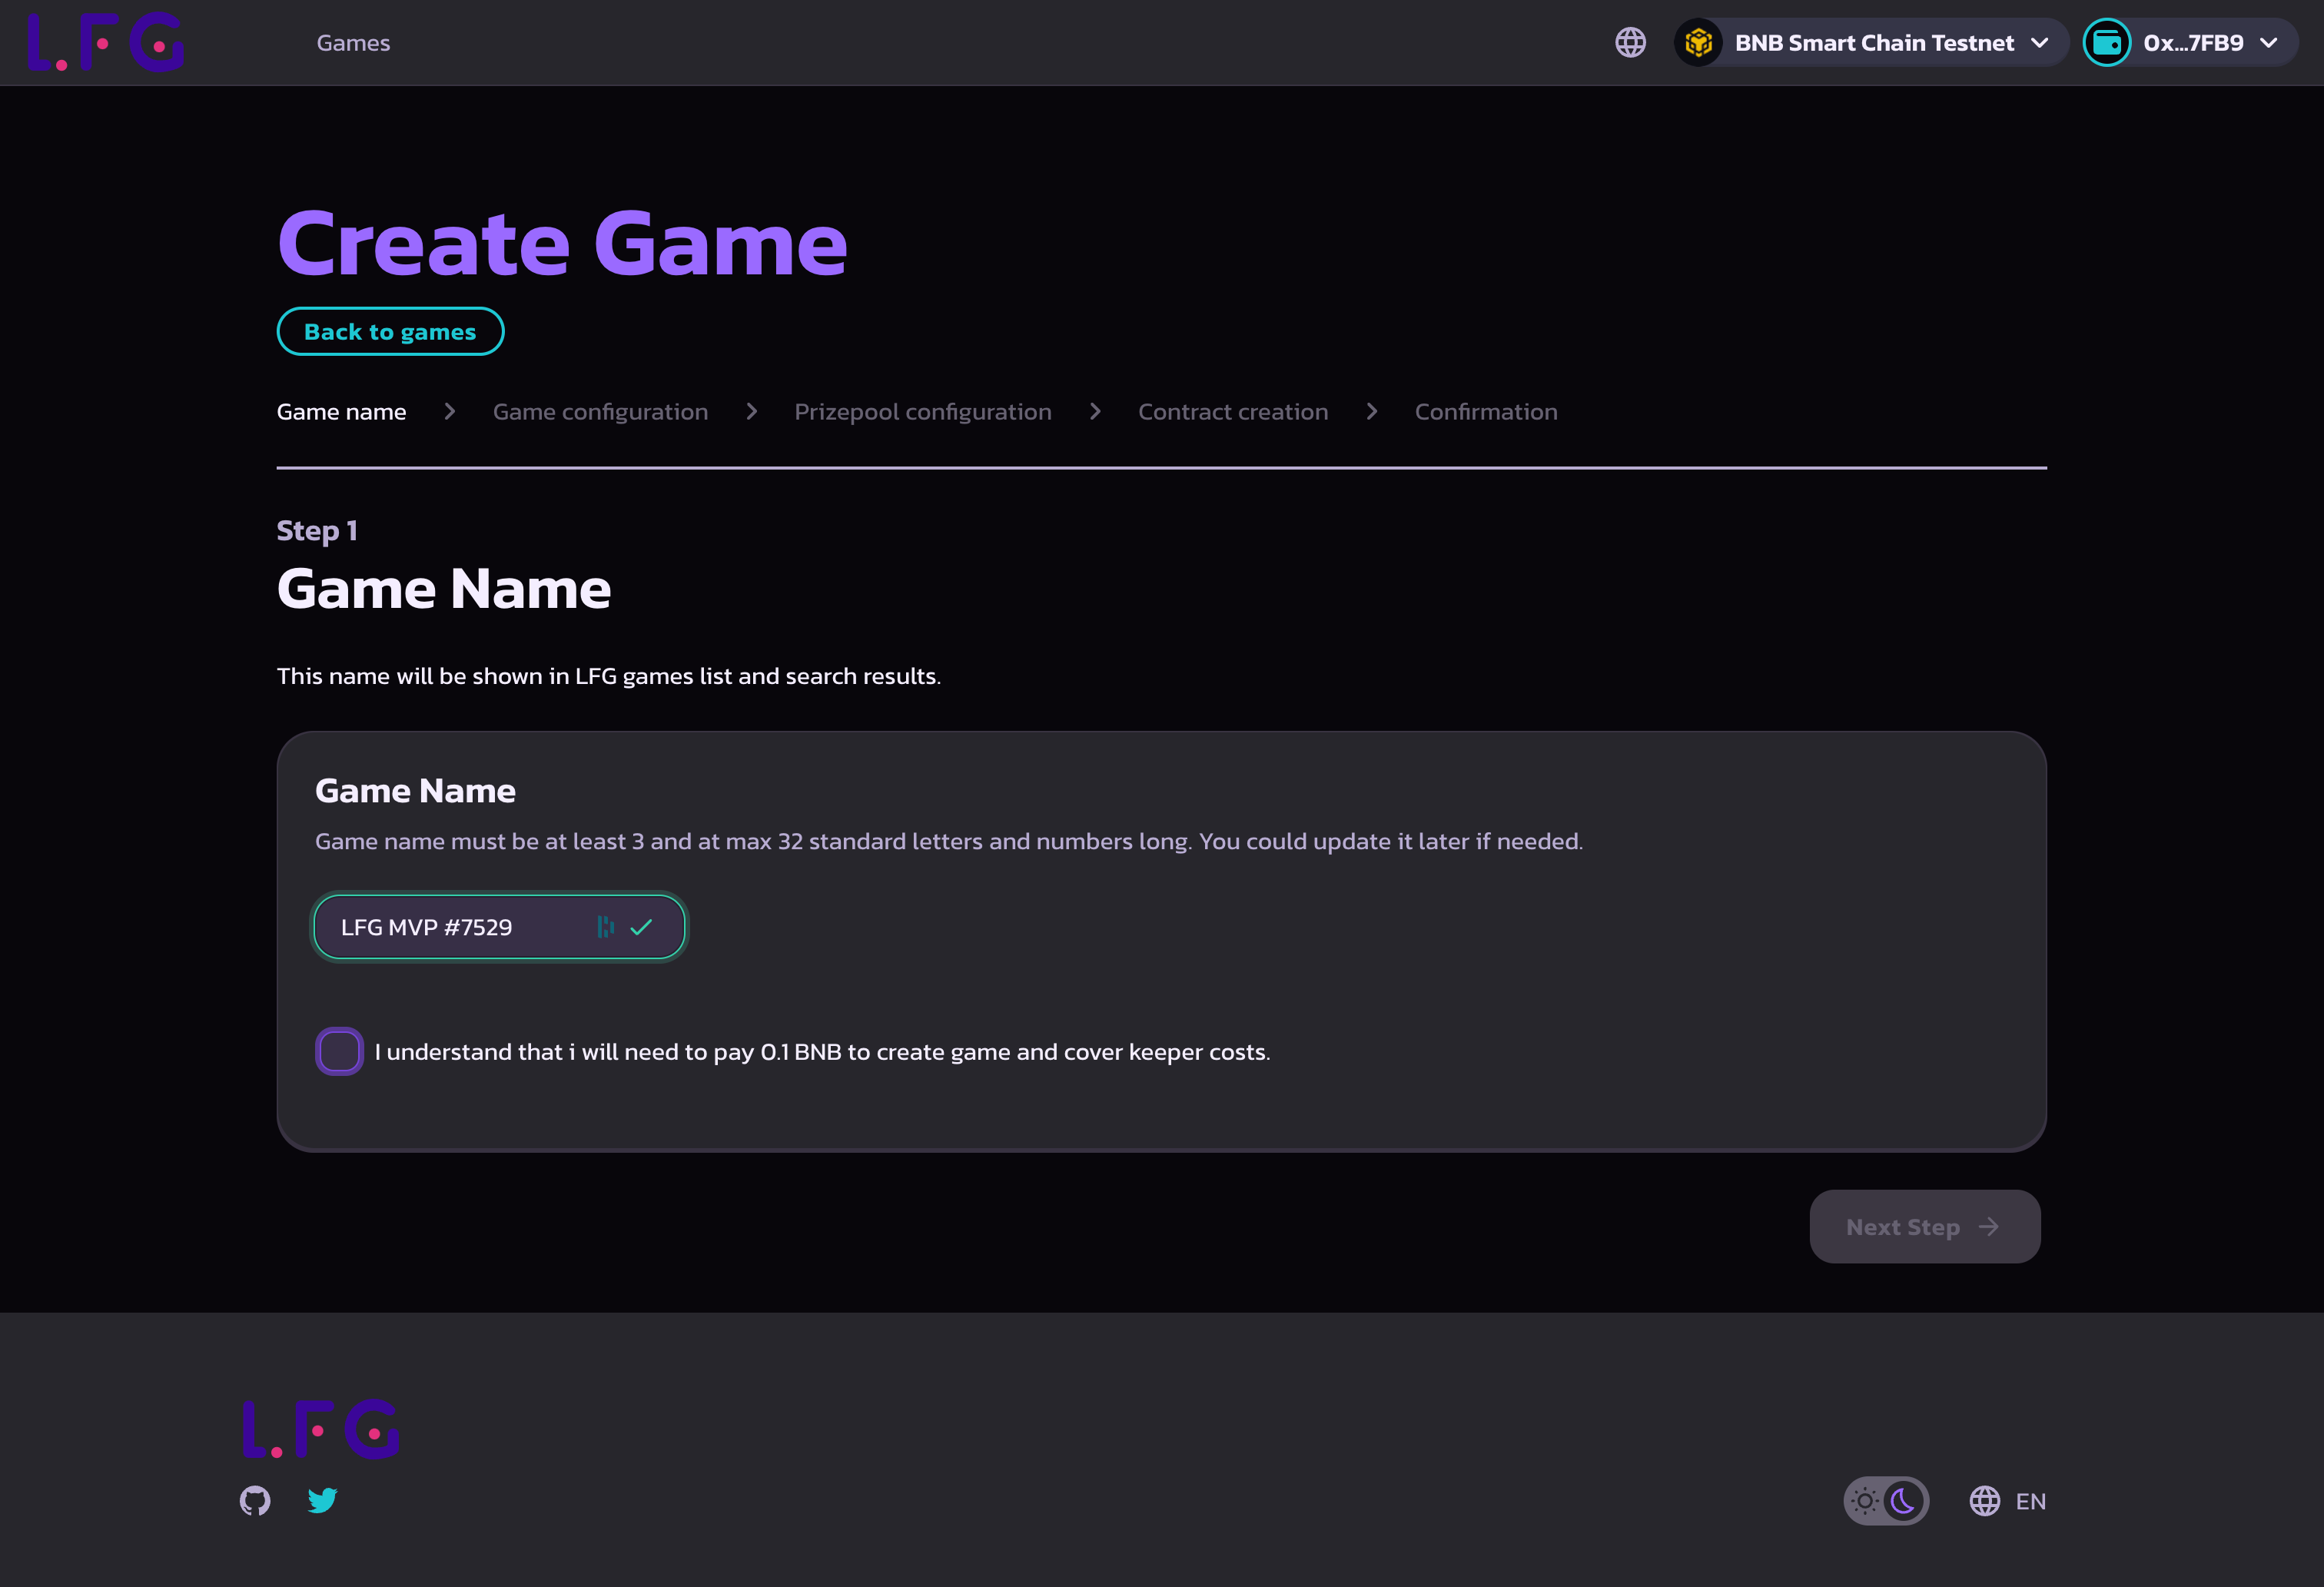Click the green checkmark in name field
The image size is (2324, 1587).
coord(641,927)
